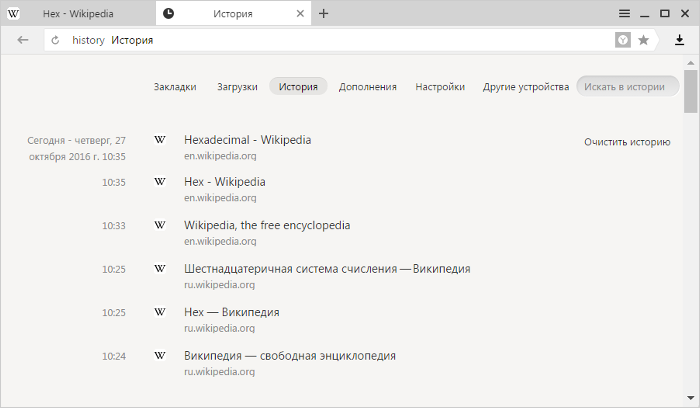Click favicon beside Шестнадцатеричная система счисления entry
700x408 pixels.
coord(160,268)
